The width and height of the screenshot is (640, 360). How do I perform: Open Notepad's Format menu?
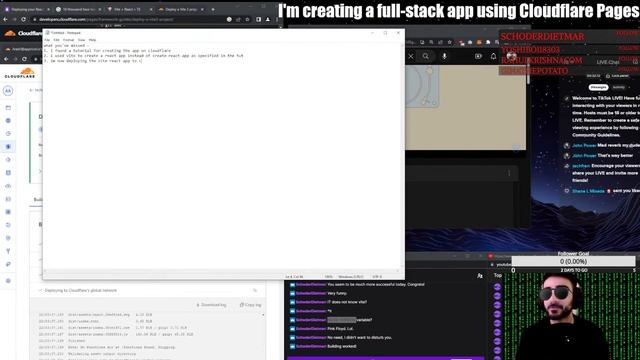tap(69, 40)
